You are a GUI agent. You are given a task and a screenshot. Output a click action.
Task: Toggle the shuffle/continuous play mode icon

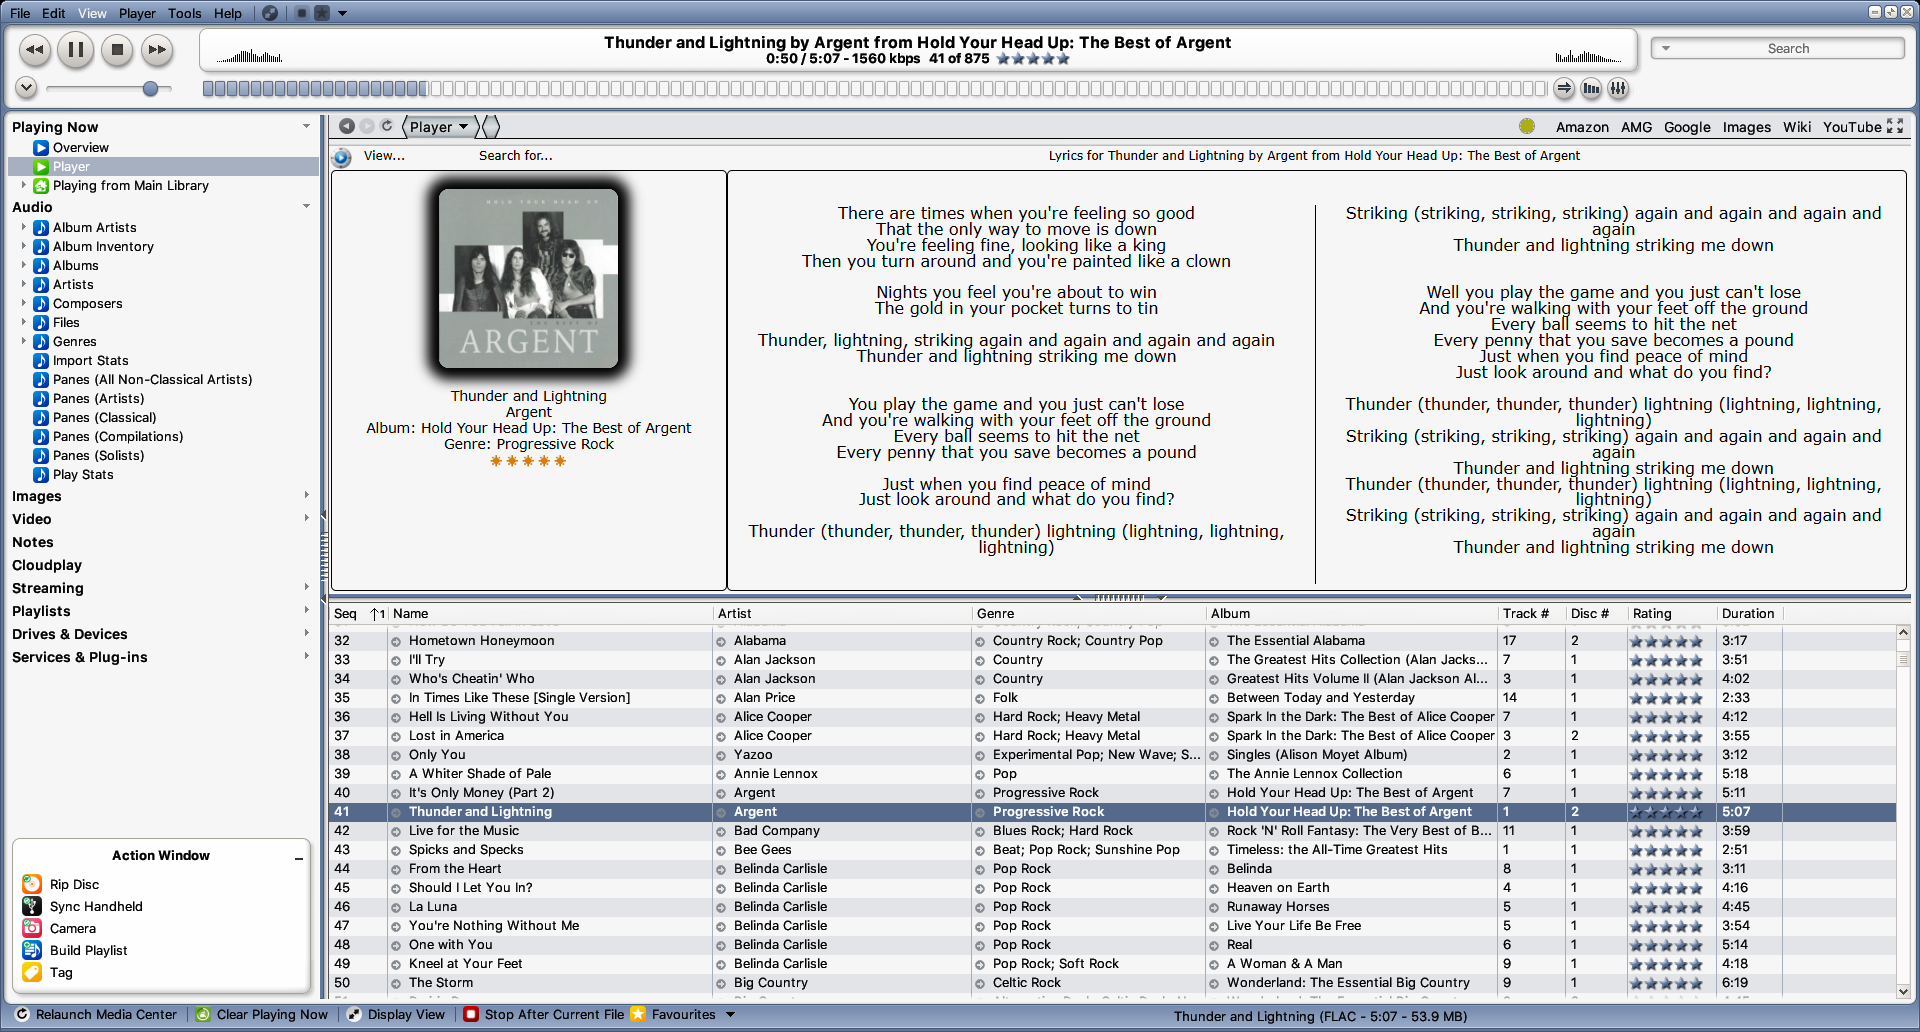[x=1565, y=89]
